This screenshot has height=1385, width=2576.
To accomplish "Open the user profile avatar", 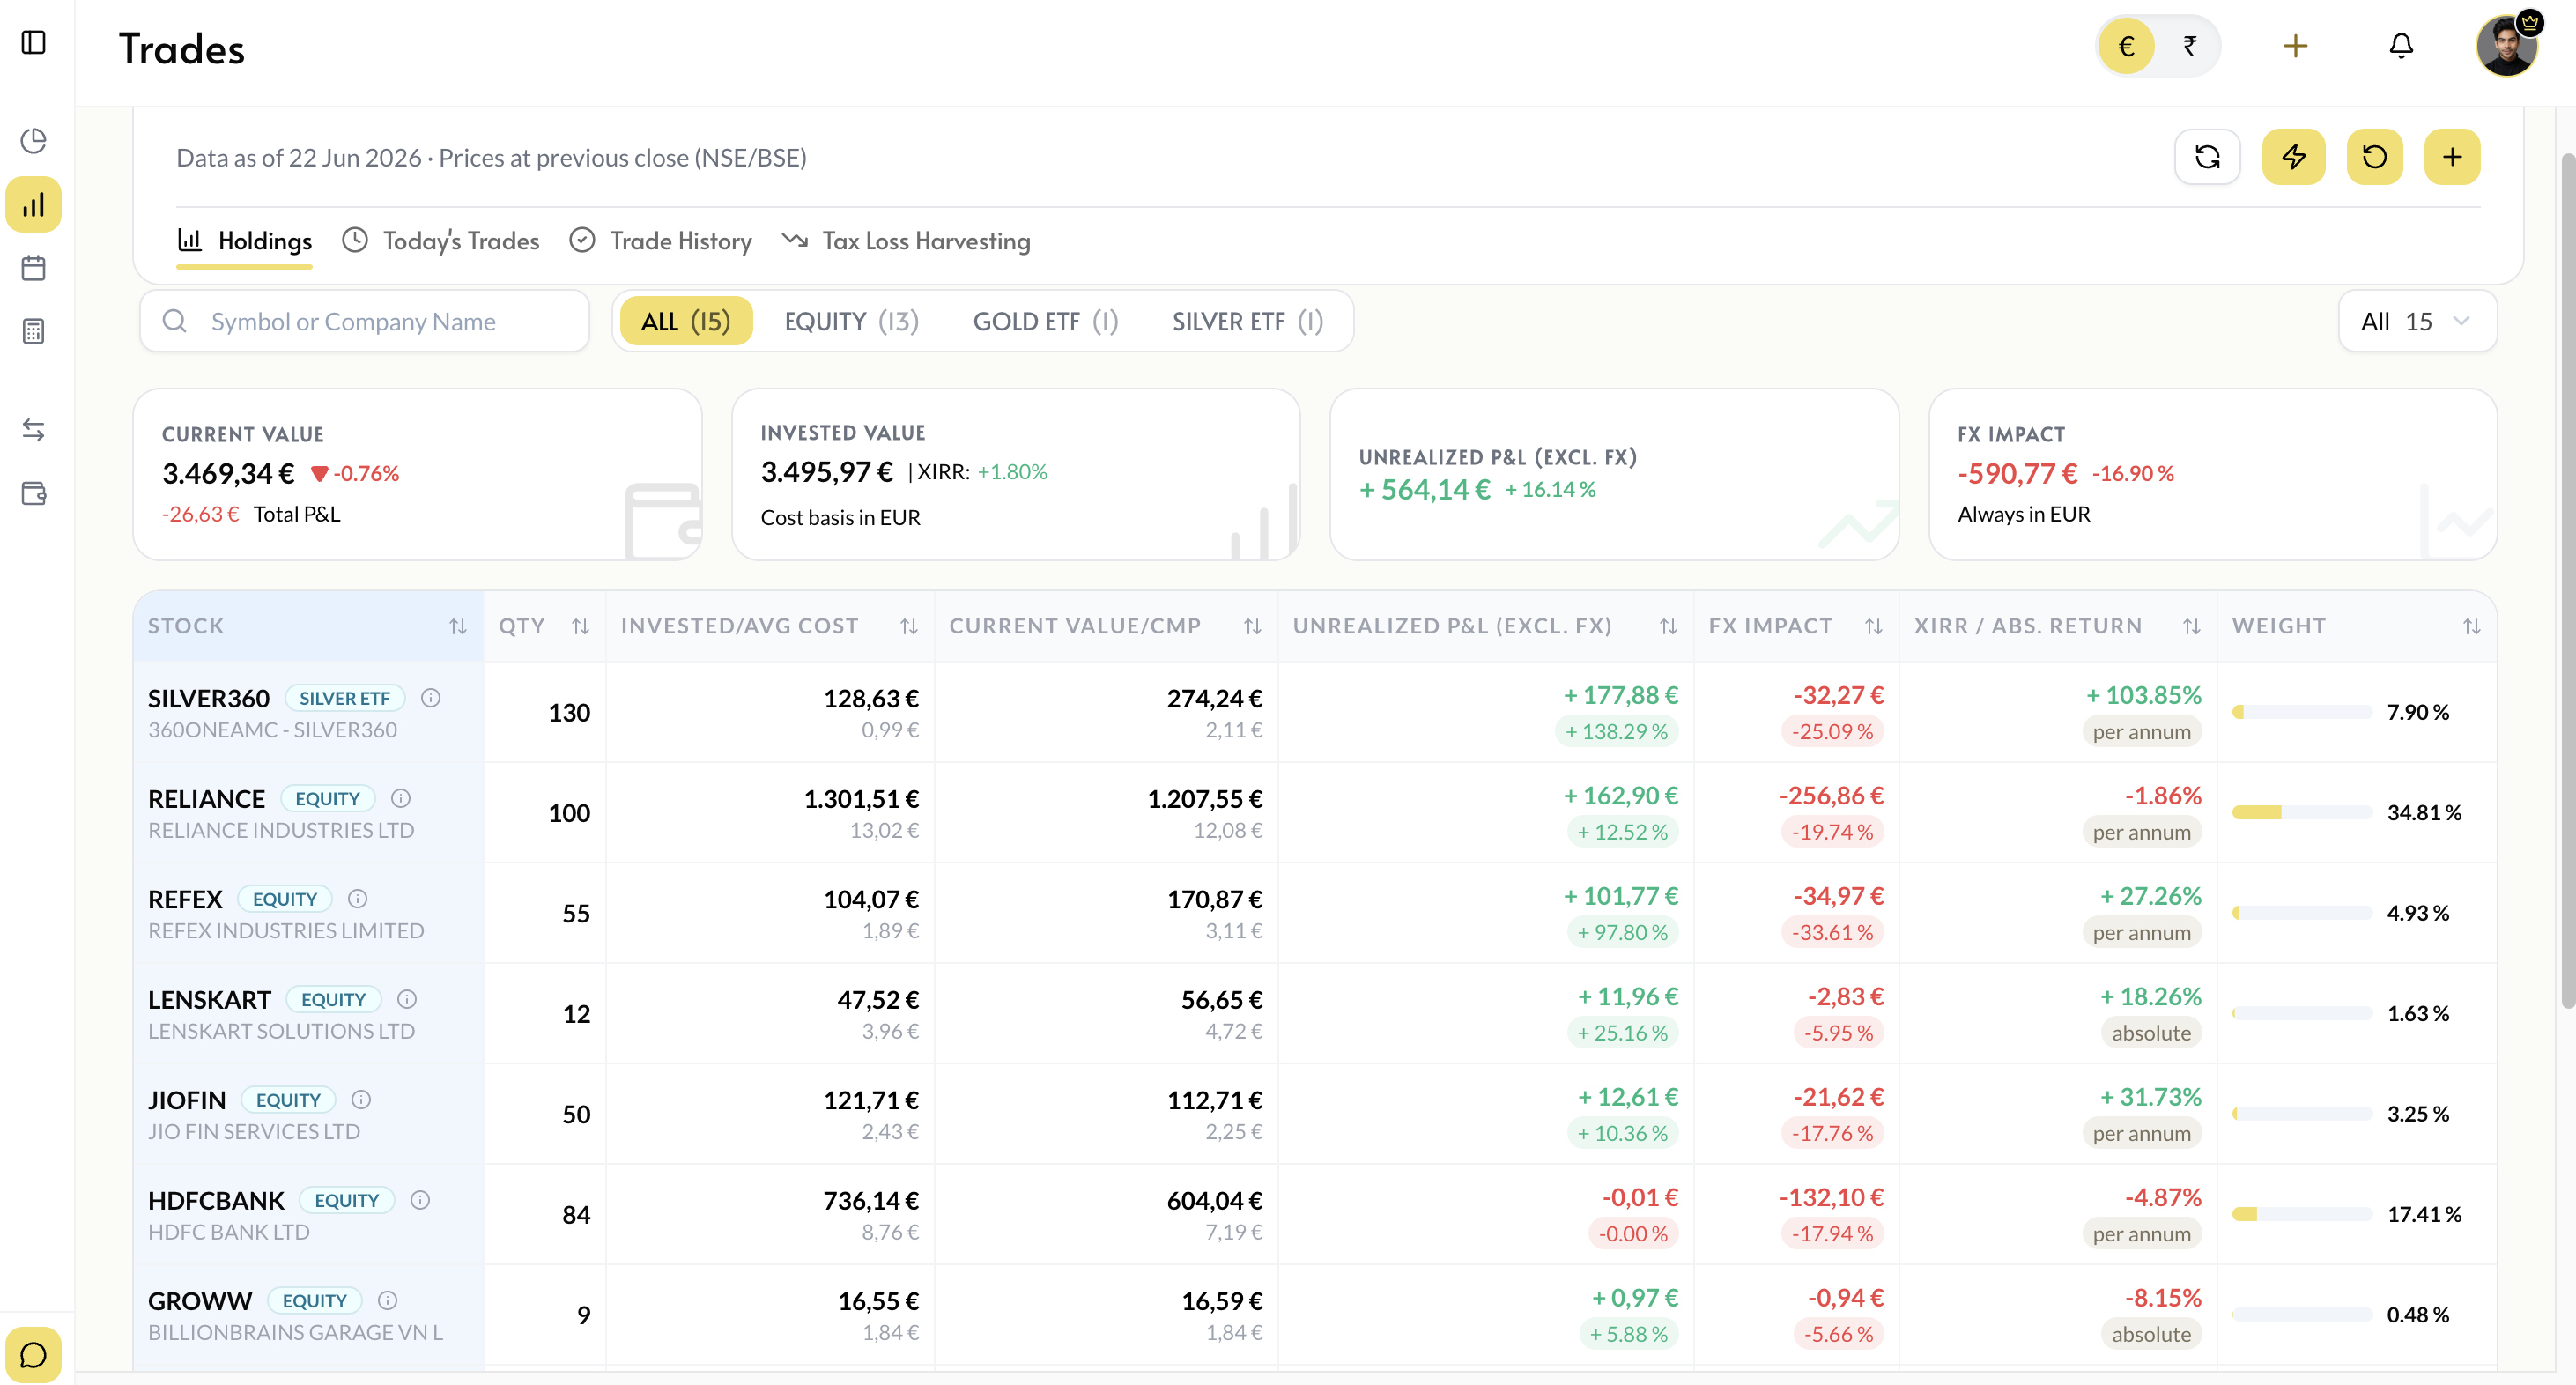I will coord(2506,46).
